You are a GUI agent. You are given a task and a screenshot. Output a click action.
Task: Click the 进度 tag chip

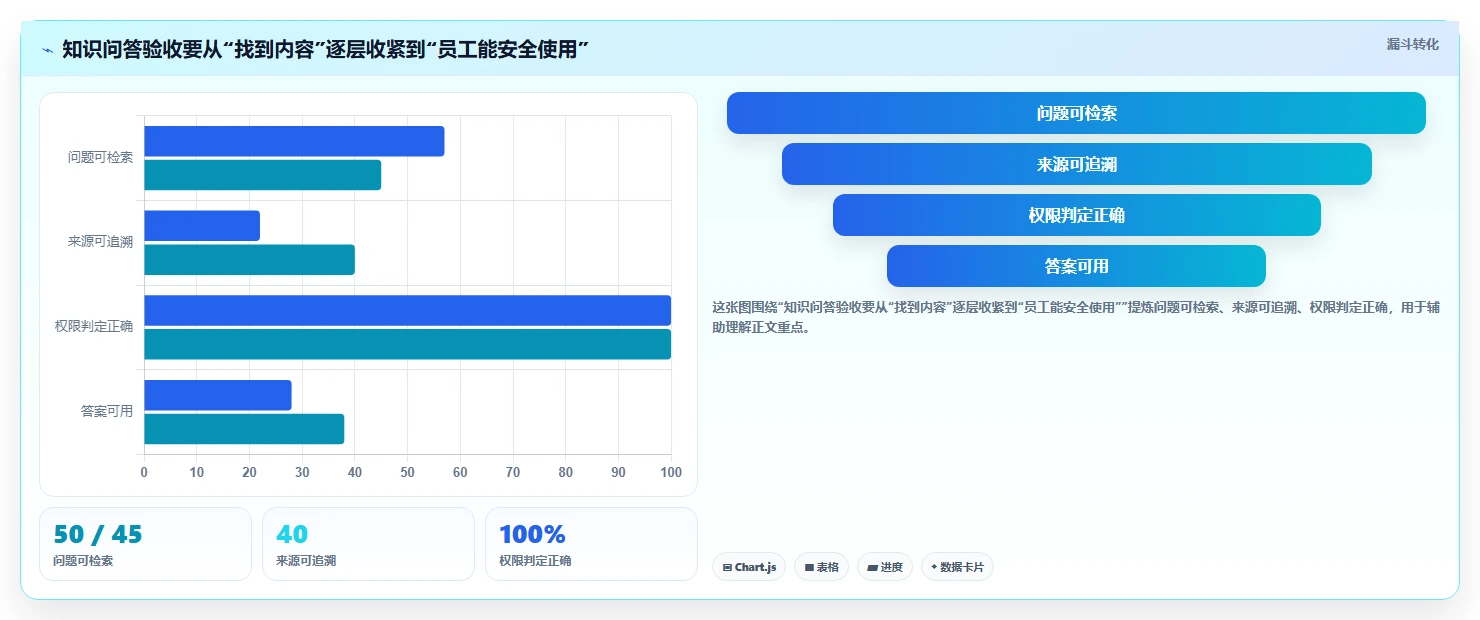pyautogui.click(x=885, y=567)
